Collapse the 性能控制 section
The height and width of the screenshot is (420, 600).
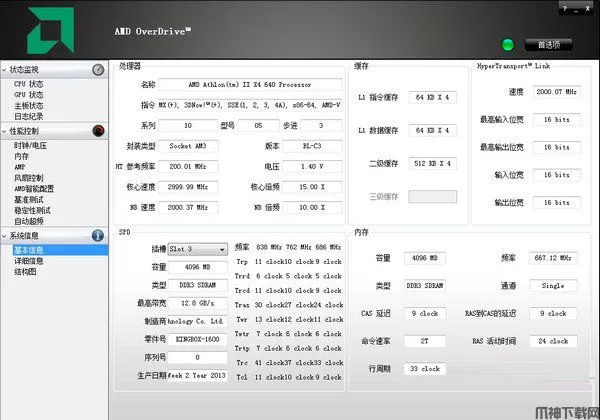(5, 131)
